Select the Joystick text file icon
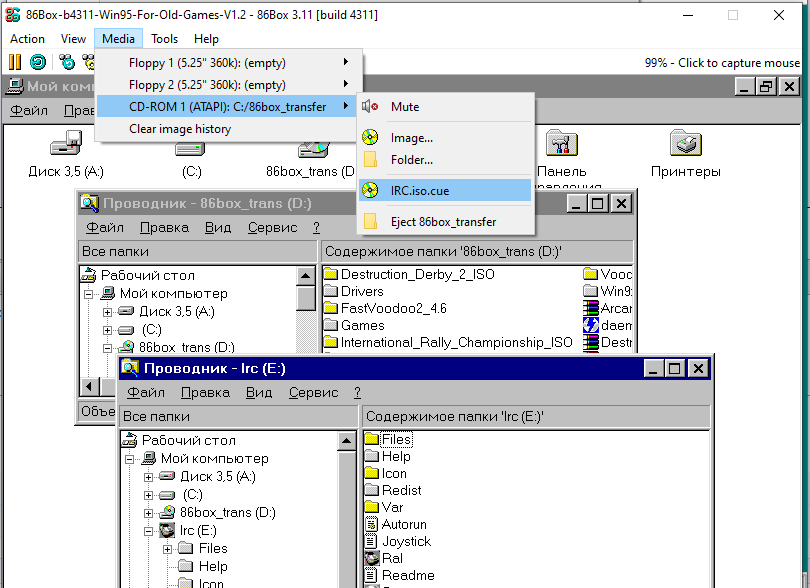This screenshot has height=588, width=810. (371, 541)
